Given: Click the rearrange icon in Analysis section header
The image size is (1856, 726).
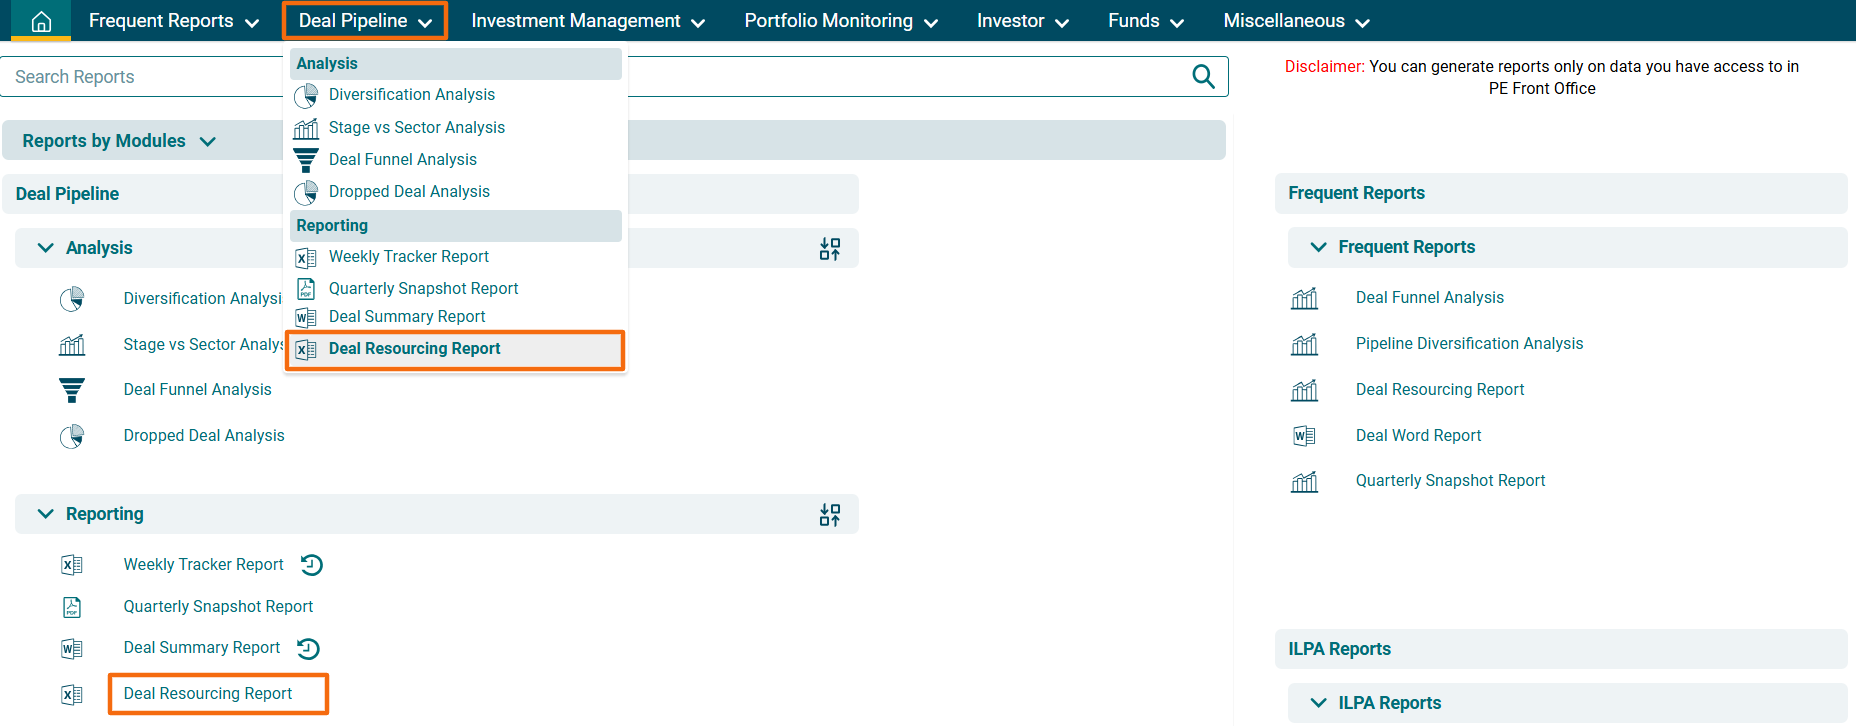Looking at the screenshot, I should tap(829, 249).
